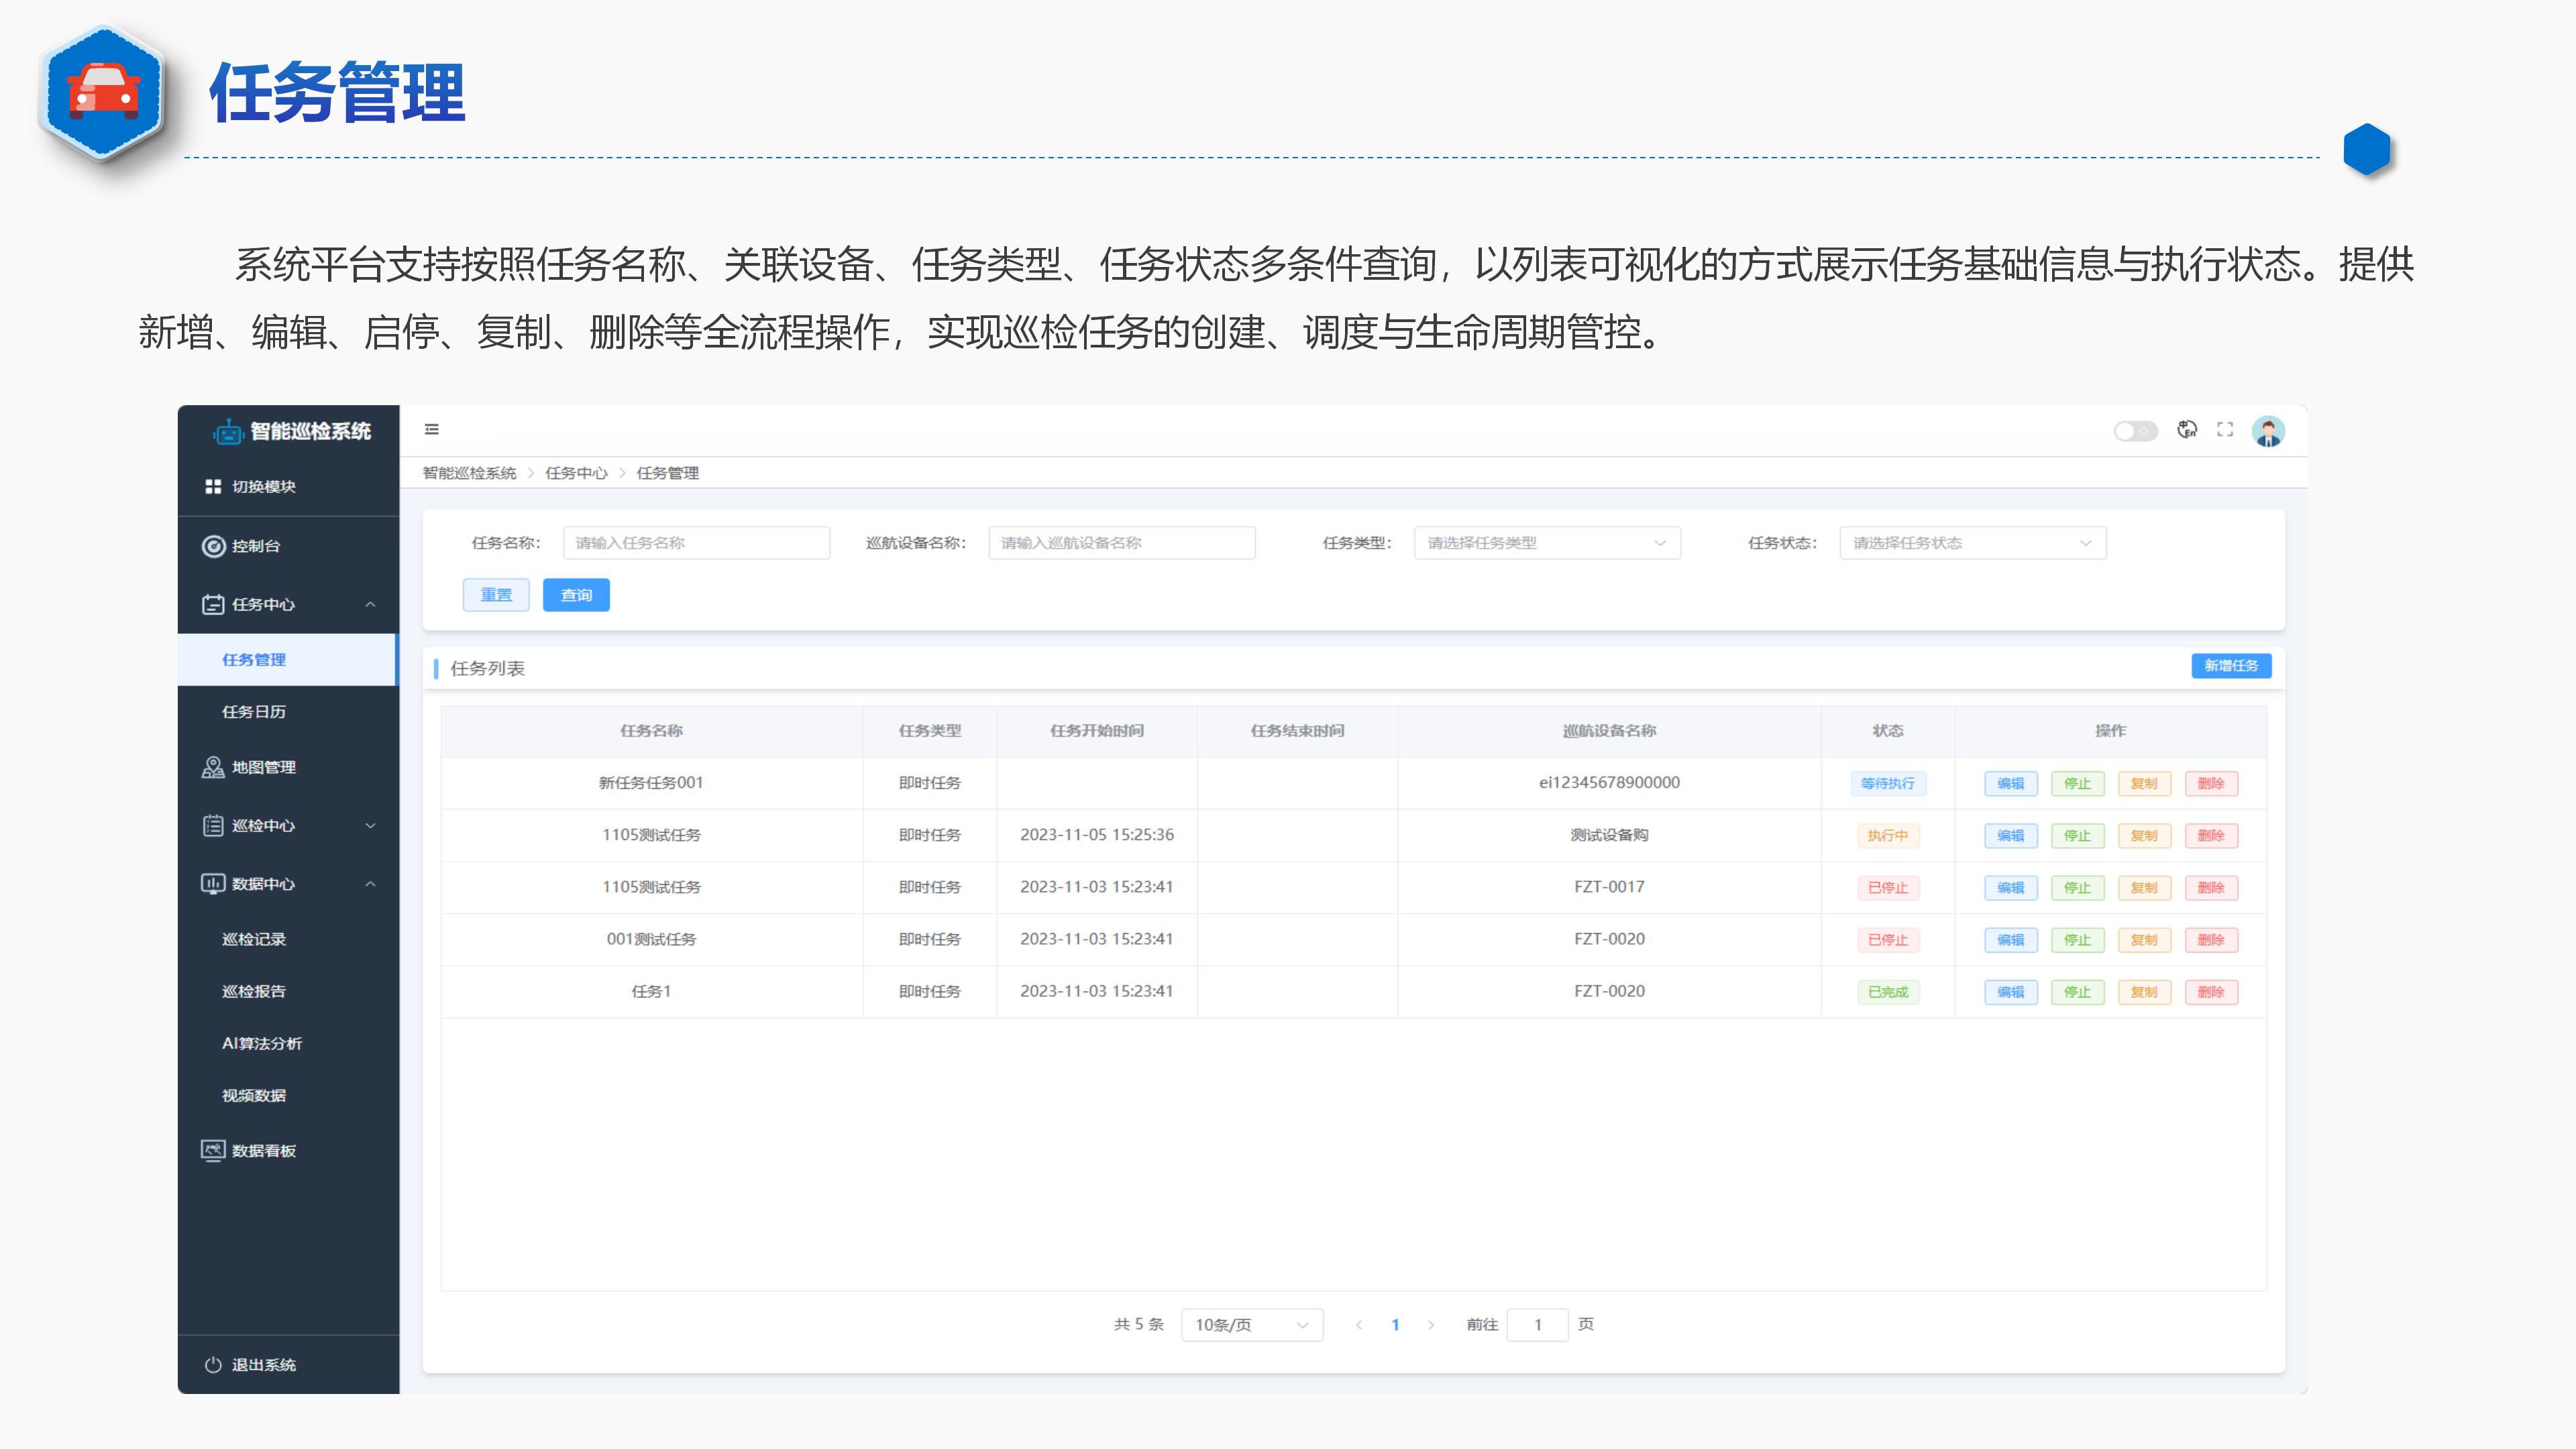Open the user avatar menu

[2268, 431]
